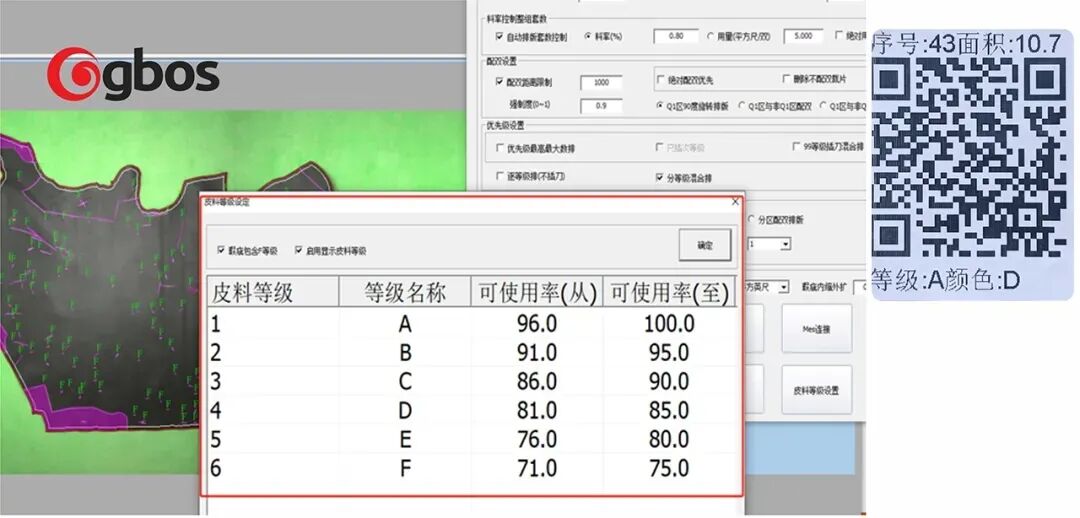Click the 80.0 usage-to cell
Image resolution: width=1080 pixels, height=518 pixels.
669,439
